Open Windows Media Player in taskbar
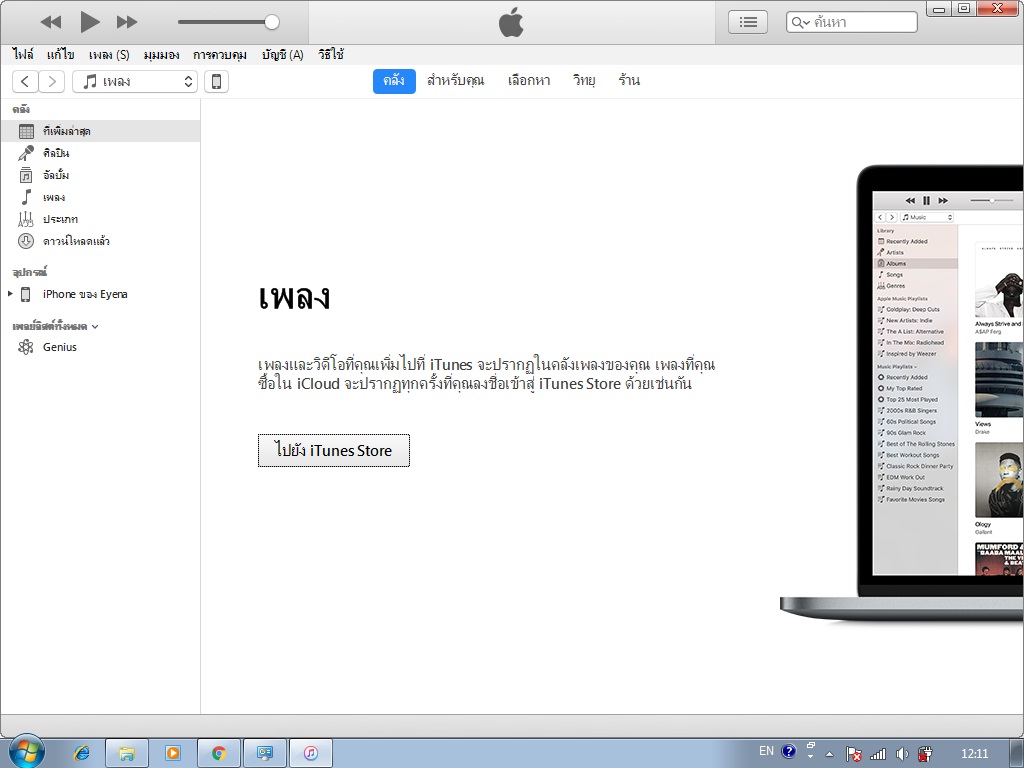The image size is (1024, 768). 172,754
